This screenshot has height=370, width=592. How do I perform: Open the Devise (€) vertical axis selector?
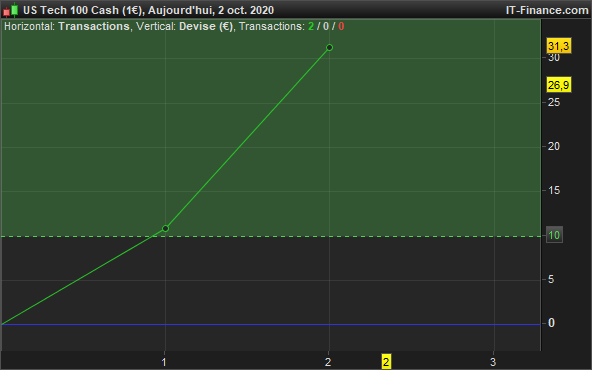[206, 26]
